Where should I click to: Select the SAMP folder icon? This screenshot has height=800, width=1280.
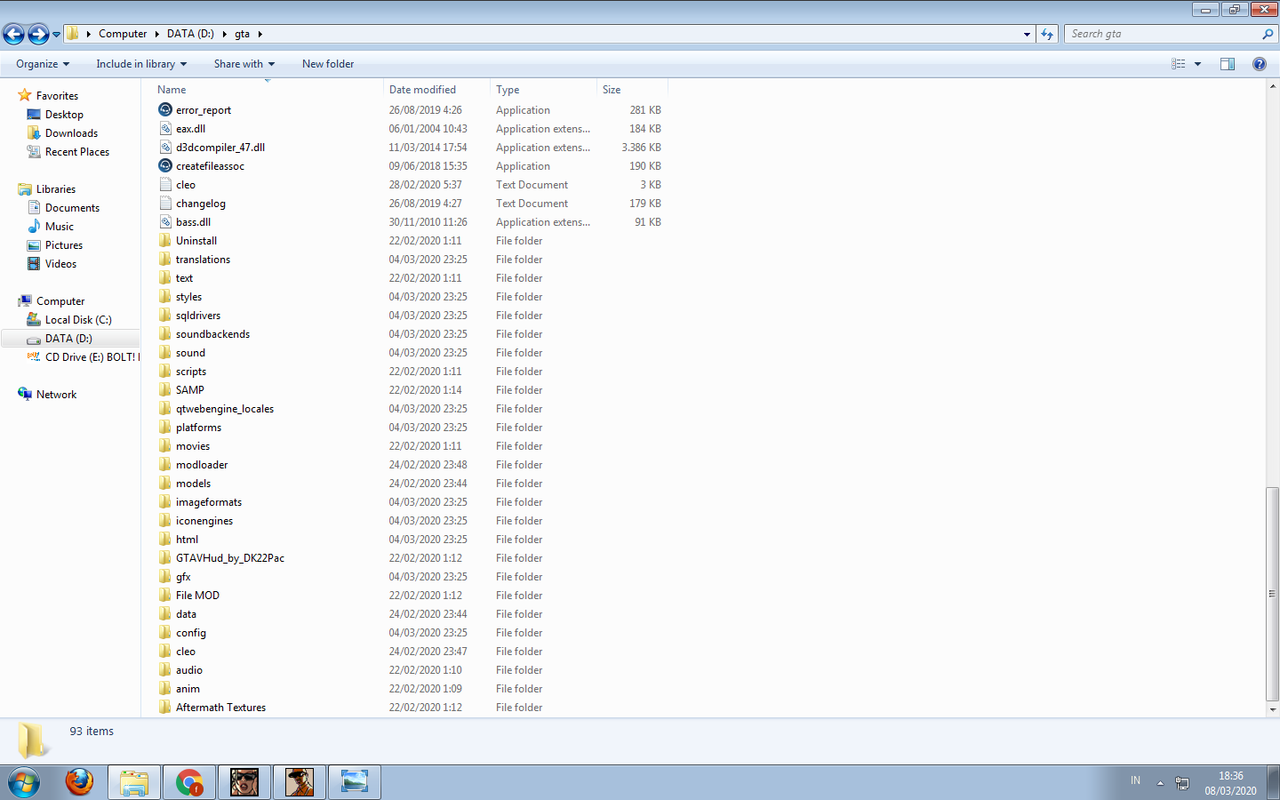(165, 390)
